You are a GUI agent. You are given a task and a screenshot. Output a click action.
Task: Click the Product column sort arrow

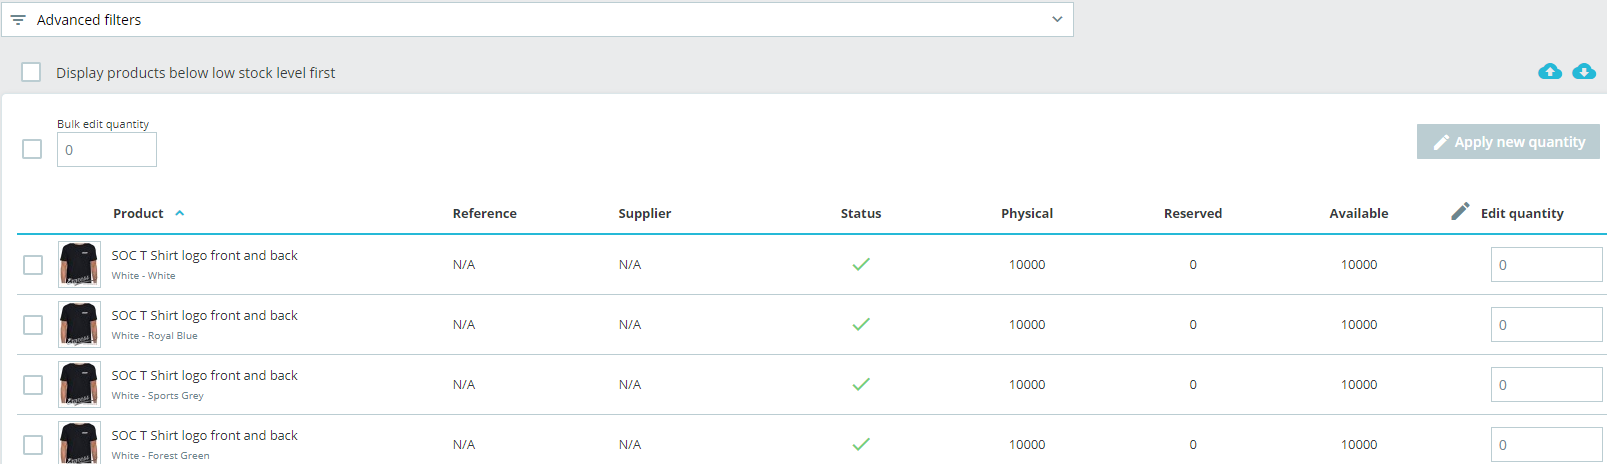[x=180, y=213]
